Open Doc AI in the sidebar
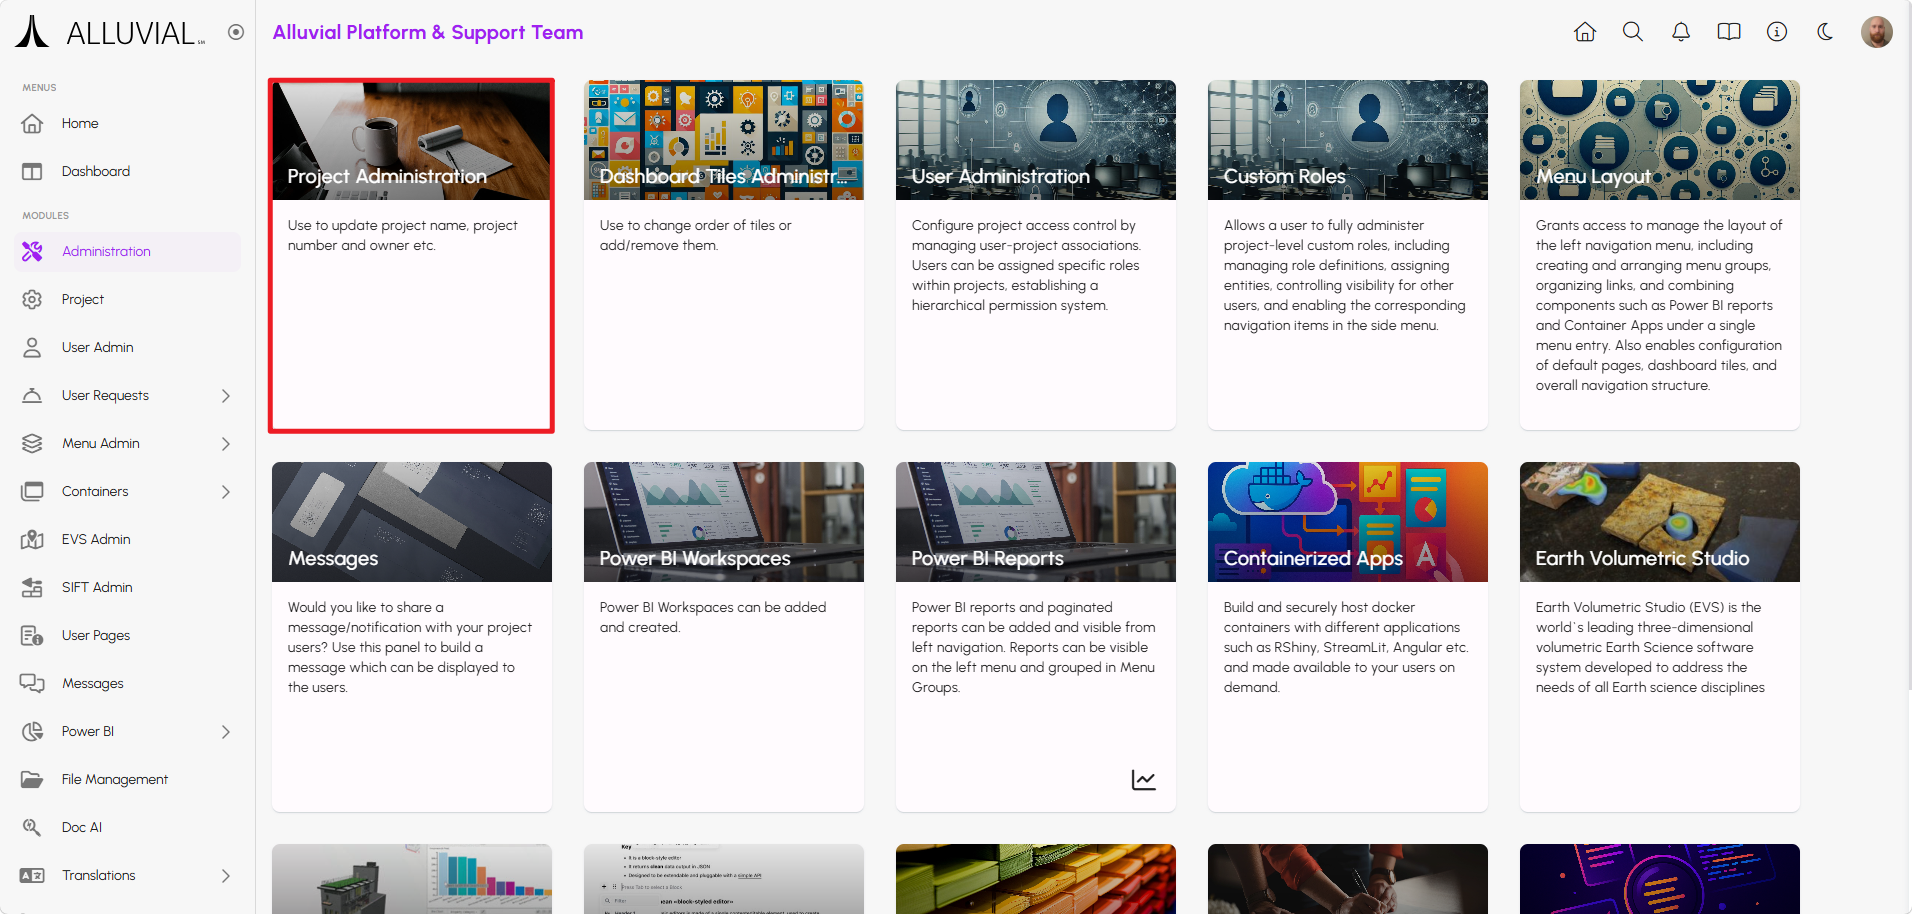The width and height of the screenshot is (1912, 914). point(128,827)
